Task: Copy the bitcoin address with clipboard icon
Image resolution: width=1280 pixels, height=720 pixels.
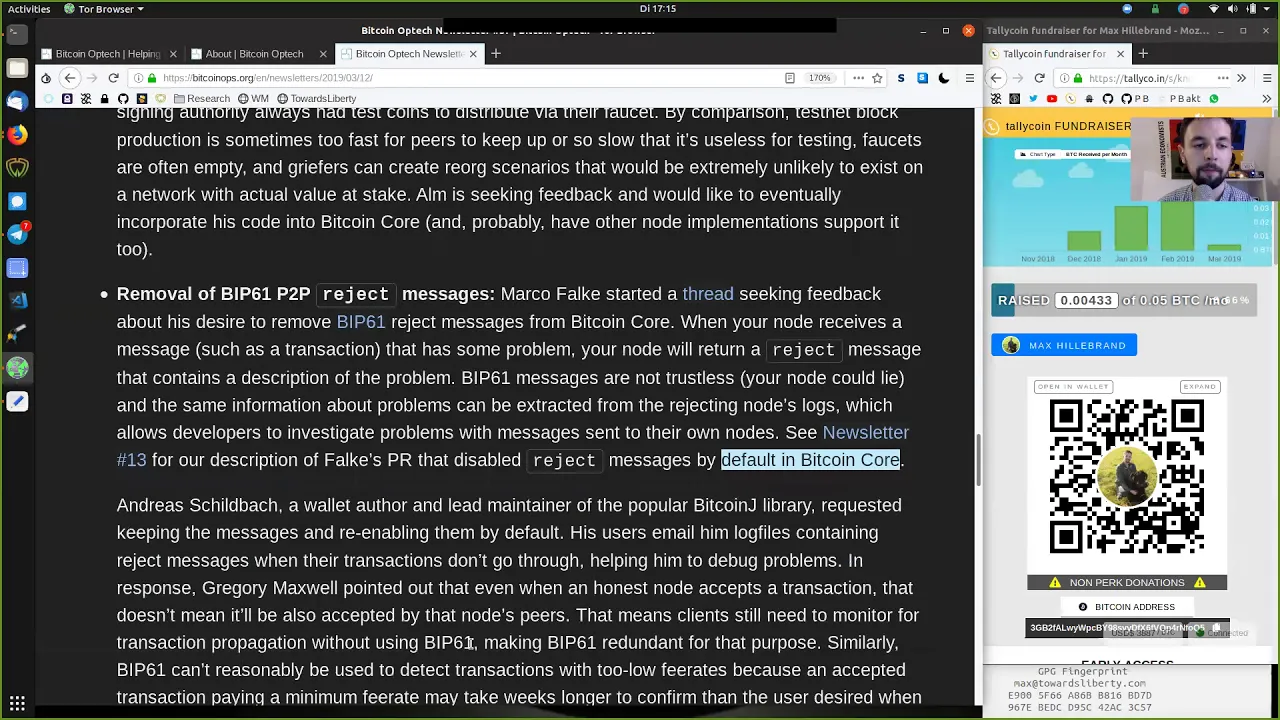Action: [1216, 629]
